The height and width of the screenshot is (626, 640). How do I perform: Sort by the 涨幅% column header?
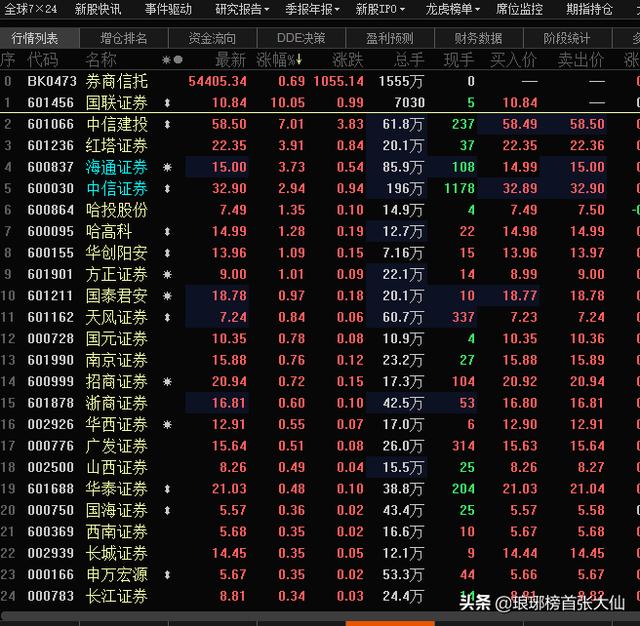point(279,60)
